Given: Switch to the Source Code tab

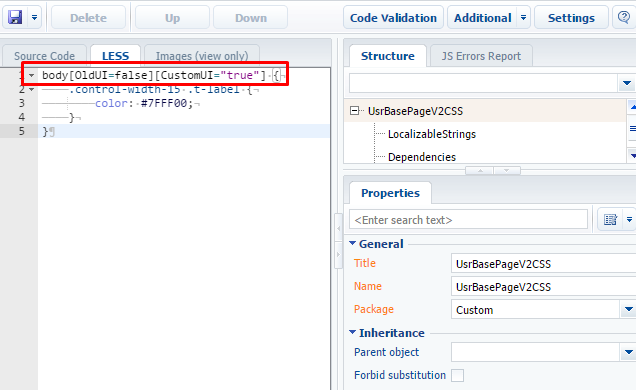Looking at the screenshot, I should [x=45, y=56].
